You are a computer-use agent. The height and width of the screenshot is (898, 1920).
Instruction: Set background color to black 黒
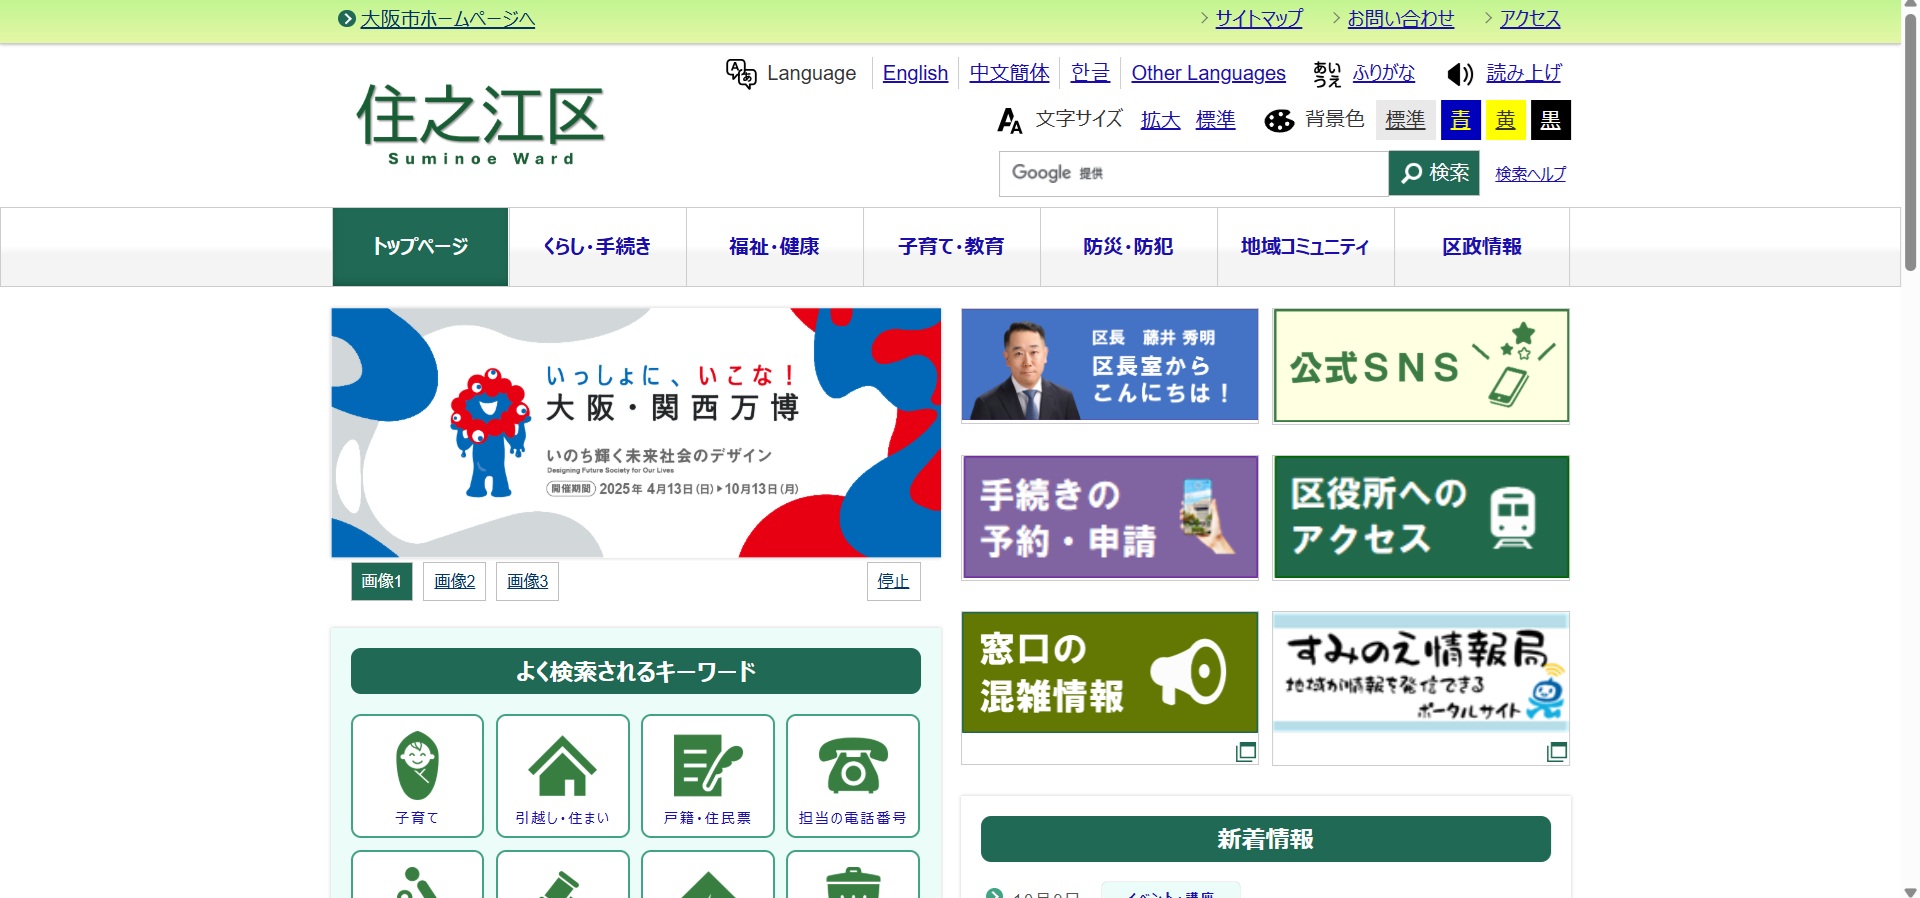1551,120
